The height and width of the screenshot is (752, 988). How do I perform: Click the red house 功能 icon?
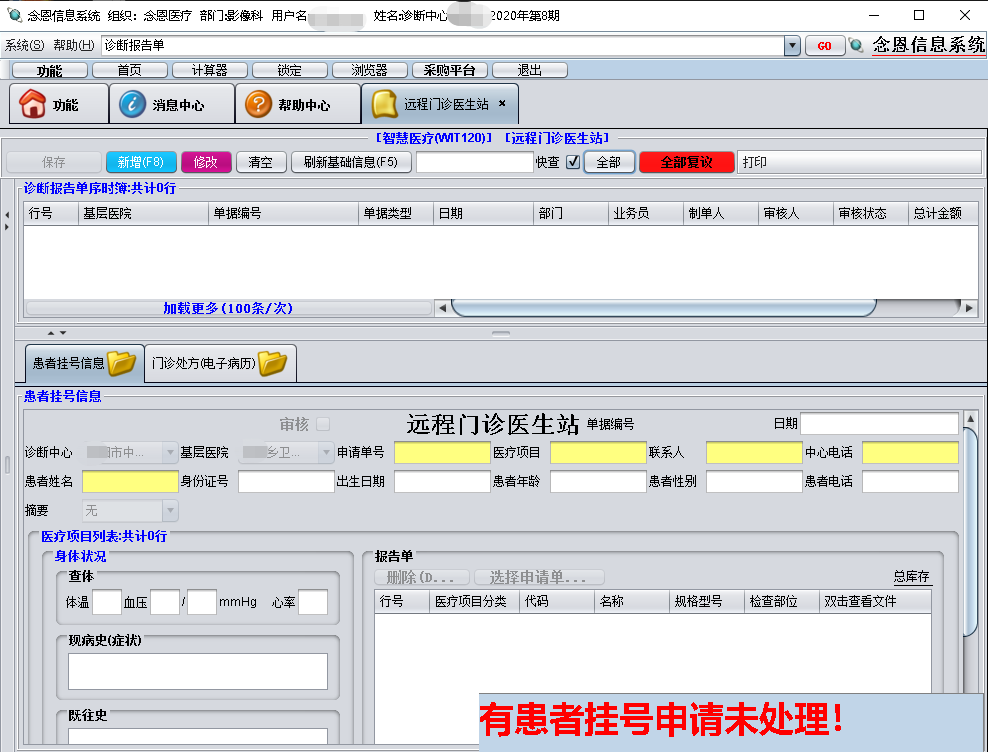33,104
